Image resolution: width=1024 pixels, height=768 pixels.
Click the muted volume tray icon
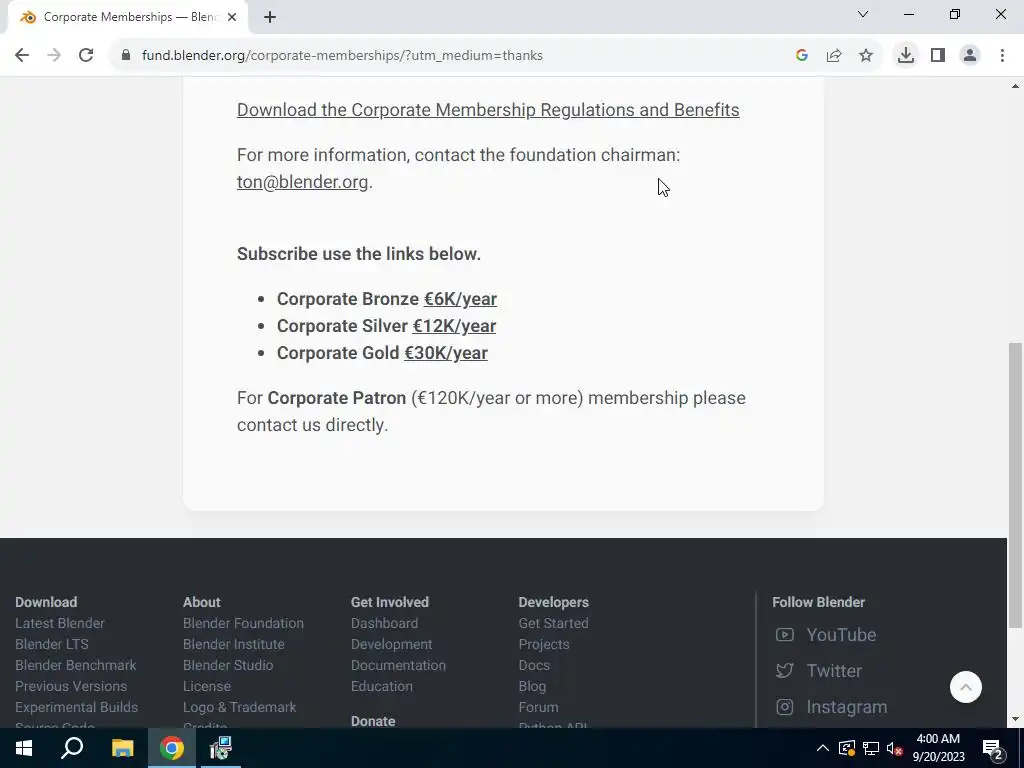coord(895,748)
